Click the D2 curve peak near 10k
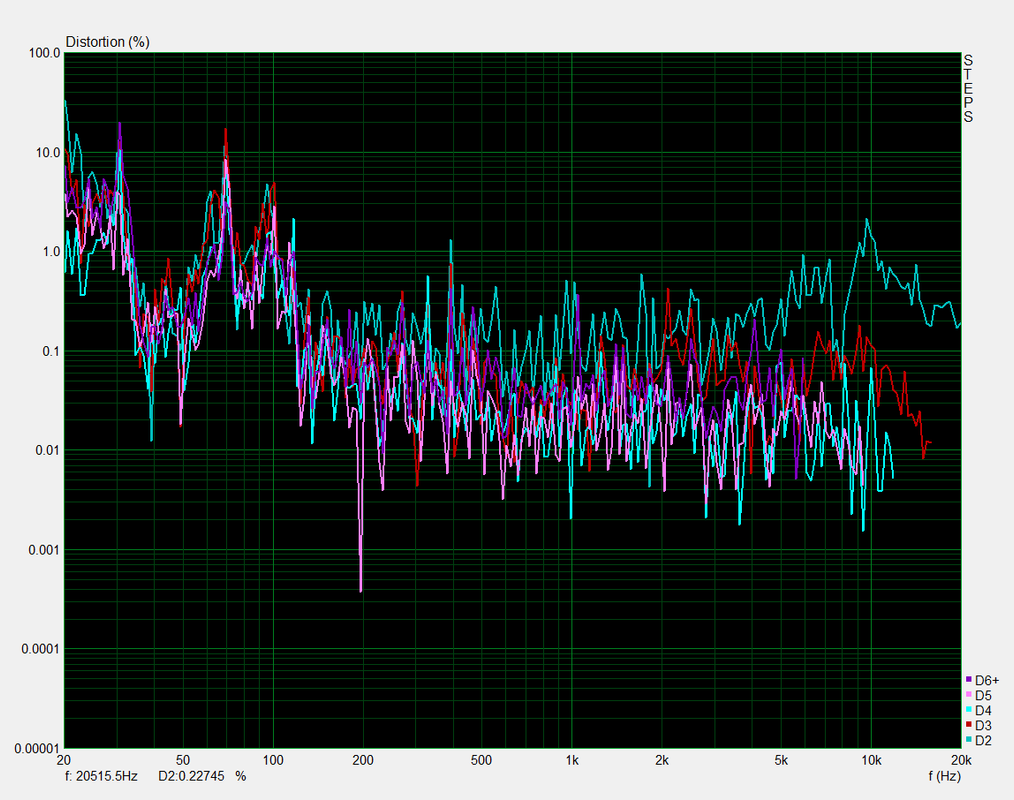The image size is (1014, 800). click(867, 221)
